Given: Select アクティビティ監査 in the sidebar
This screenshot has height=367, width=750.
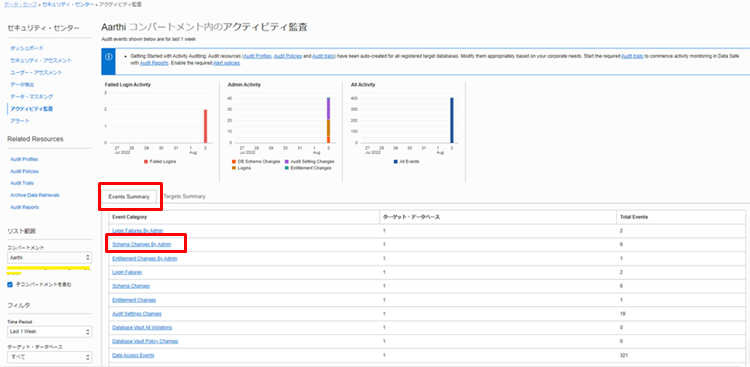Looking at the screenshot, I should click(32, 109).
